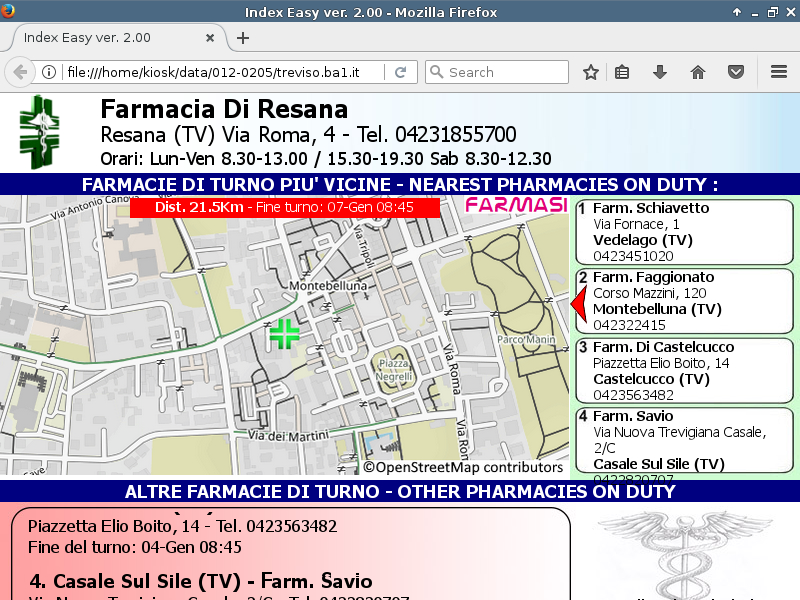The height and width of the screenshot is (600, 800).
Task: Select Farm. Faggionato Montebelluna entry
Action: (x=684, y=301)
